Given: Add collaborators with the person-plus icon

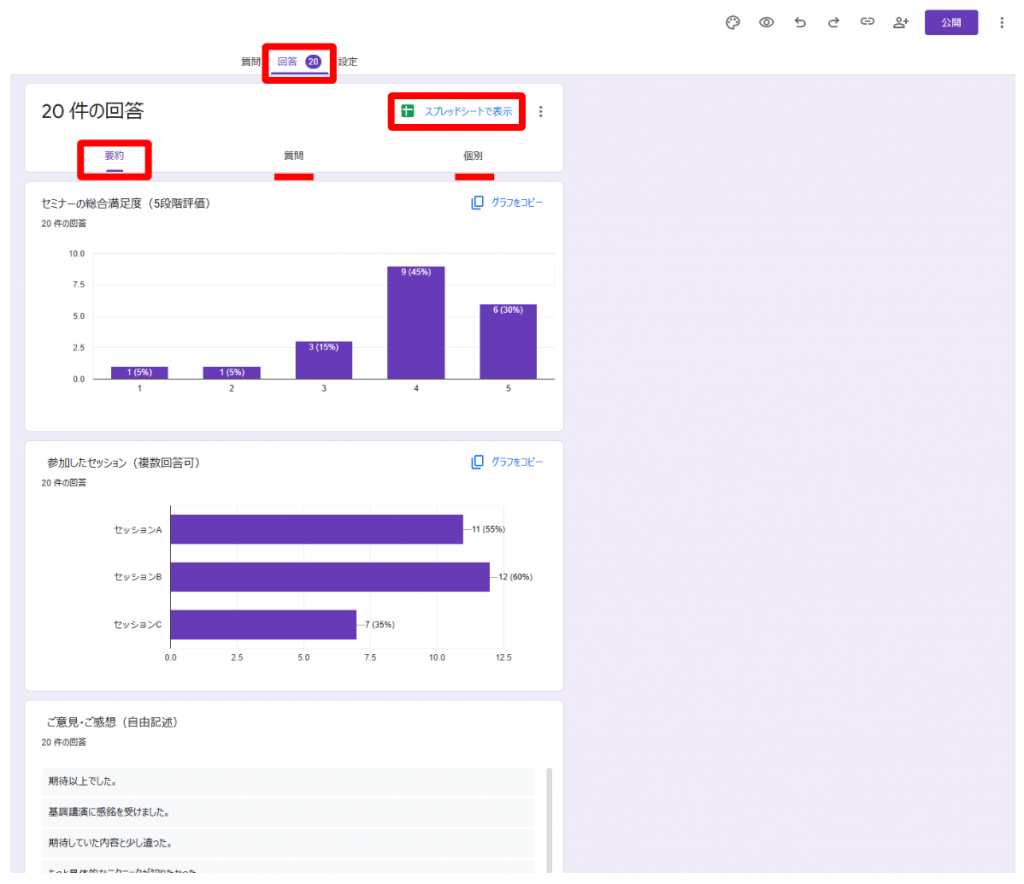Looking at the screenshot, I should coord(900,22).
